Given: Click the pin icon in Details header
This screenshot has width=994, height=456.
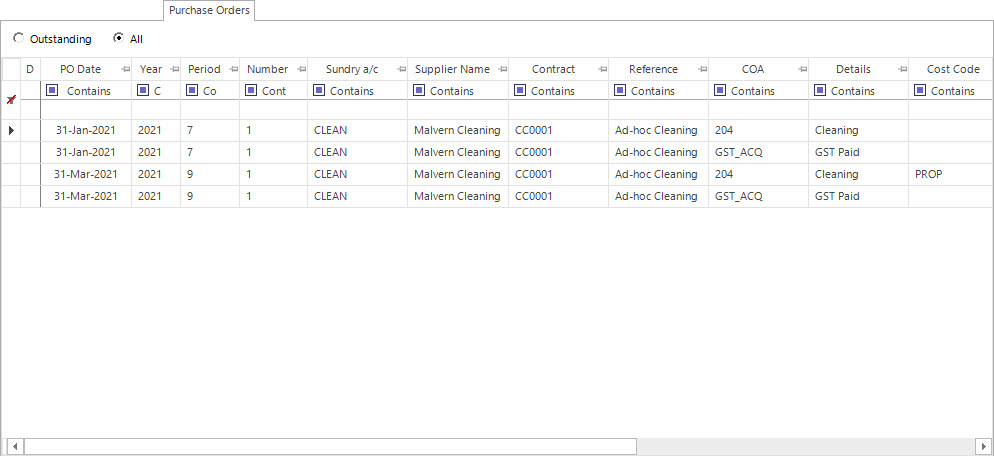Looking at the screenshot, I should (x=901, y=70).
